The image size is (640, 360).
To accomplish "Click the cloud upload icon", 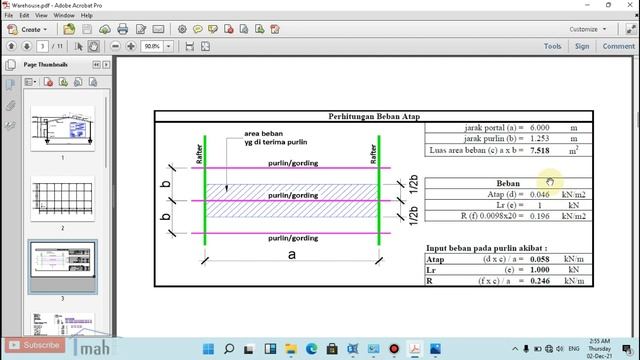I will point(104,29).
